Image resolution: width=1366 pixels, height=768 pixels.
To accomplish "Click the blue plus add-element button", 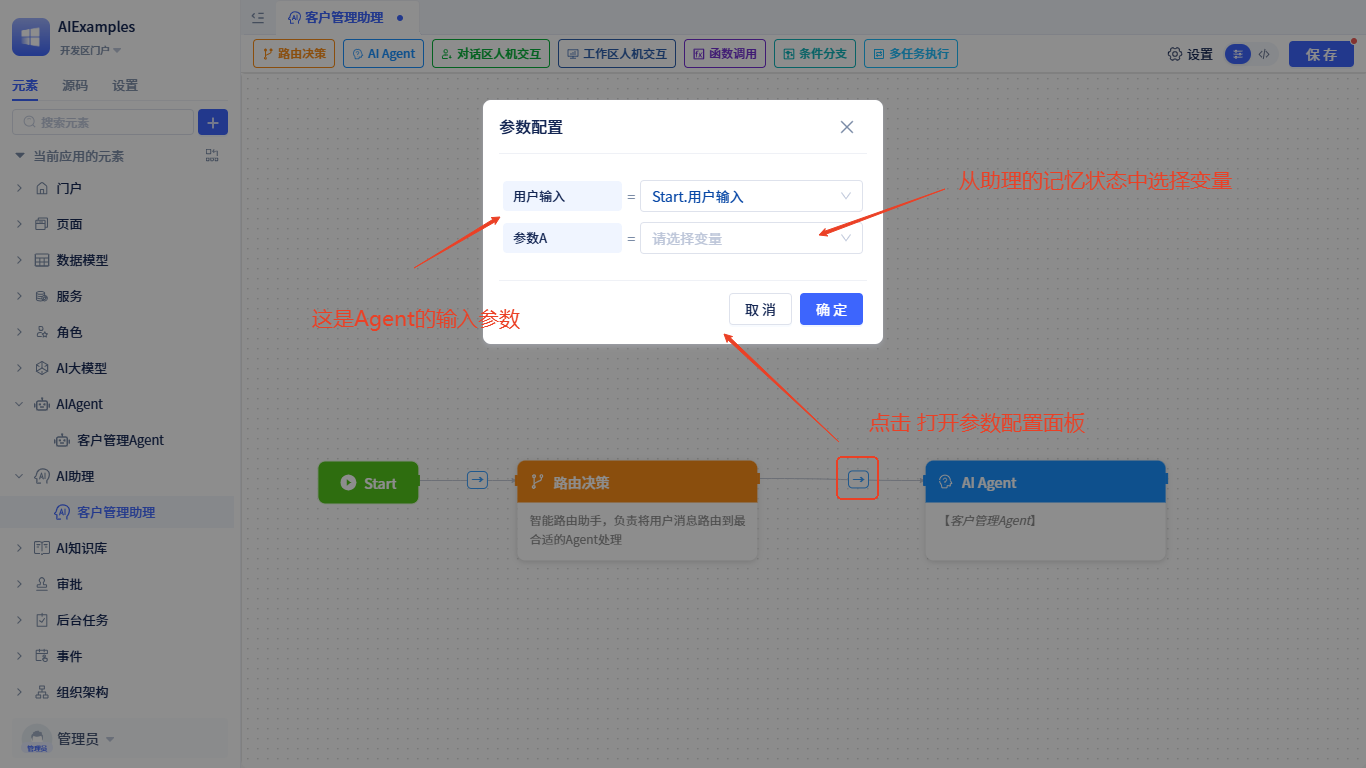I will 213,122.
